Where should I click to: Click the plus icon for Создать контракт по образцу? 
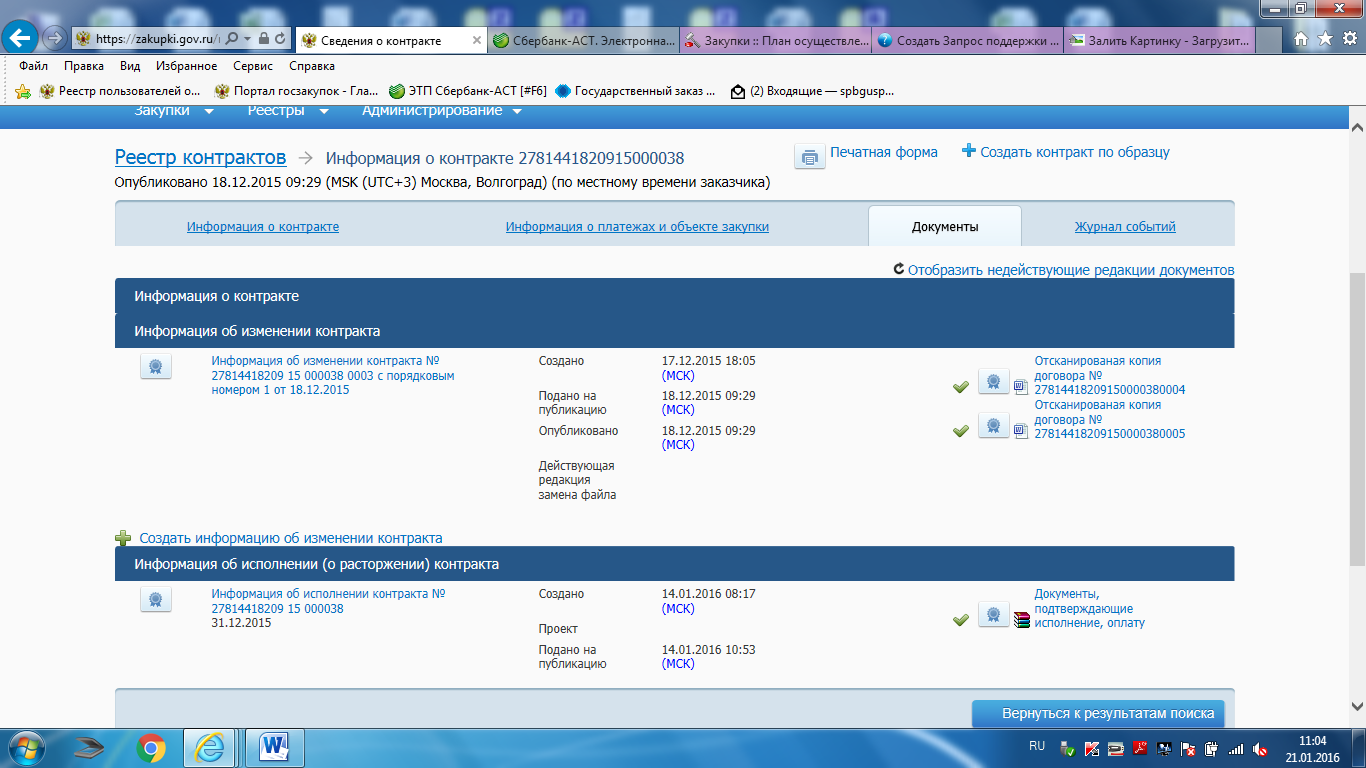968,152
